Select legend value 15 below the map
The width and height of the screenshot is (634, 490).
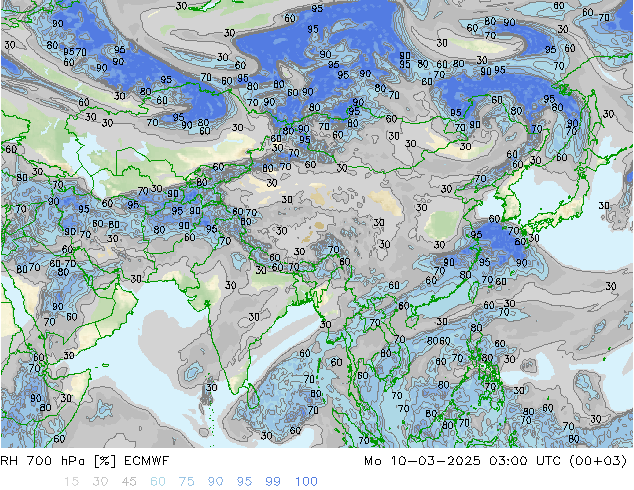71,482
